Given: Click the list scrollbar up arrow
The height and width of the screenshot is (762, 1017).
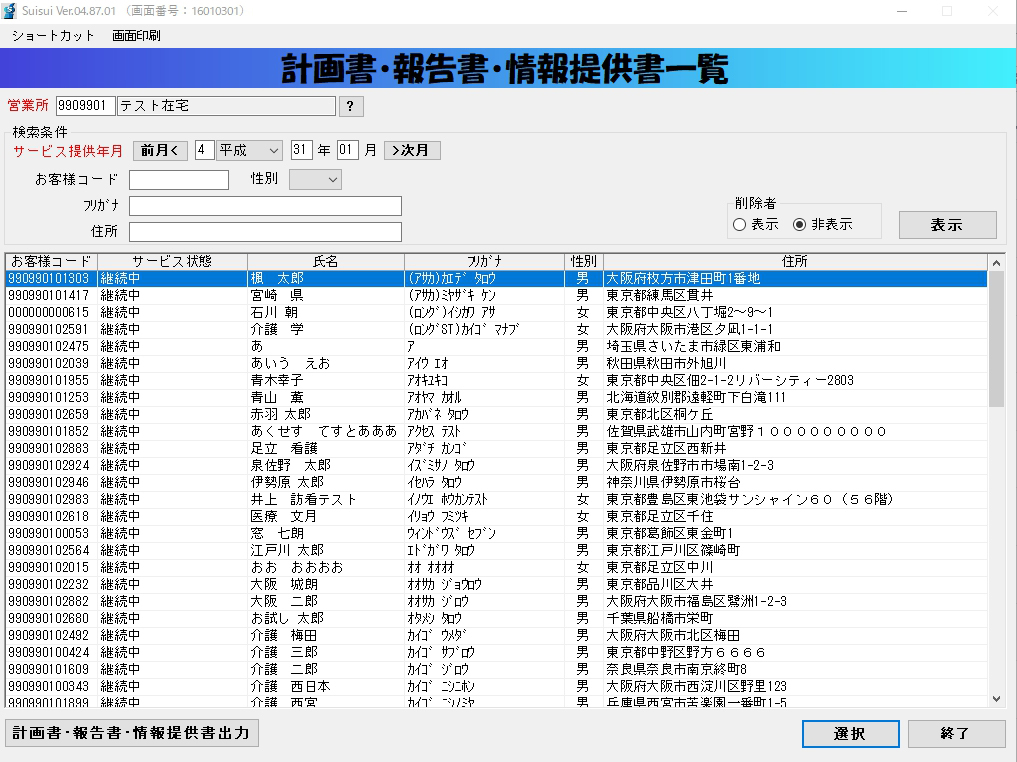Looking at the screenshot, I should pyautogui.click(x=996, y=263).
